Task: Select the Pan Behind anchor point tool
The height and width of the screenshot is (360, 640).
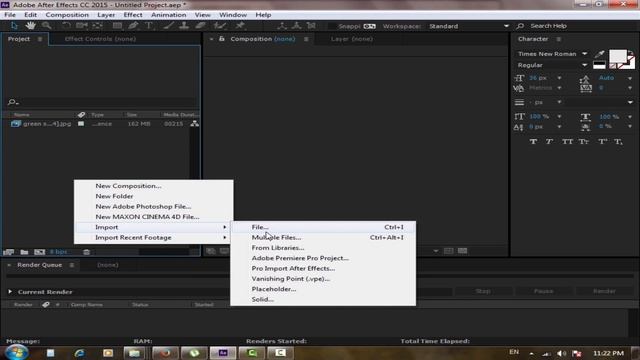Action: pyautogui.click(x=98, y=26)
